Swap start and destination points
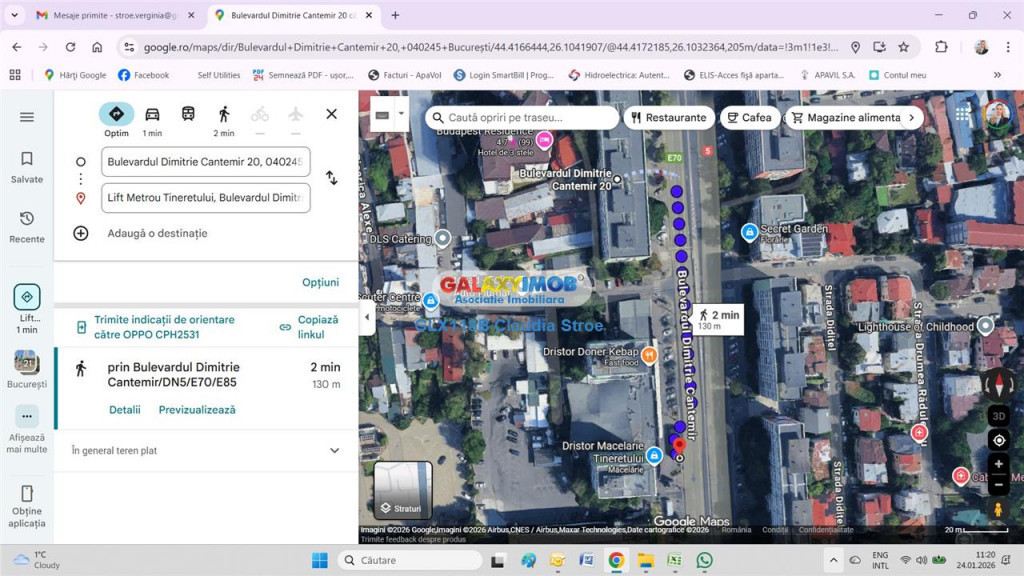Image resolution: width=1024 pixels, height=576 pixels. [331, 178]
